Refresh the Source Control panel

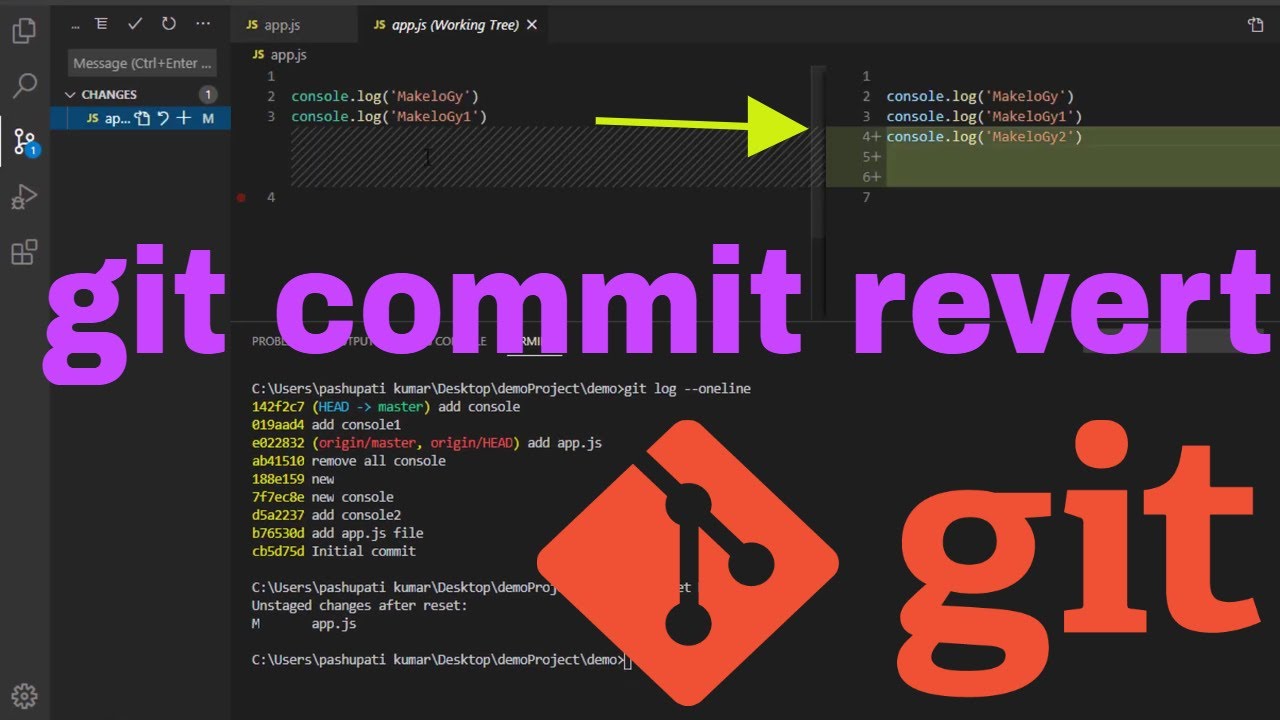coord(168,24)
